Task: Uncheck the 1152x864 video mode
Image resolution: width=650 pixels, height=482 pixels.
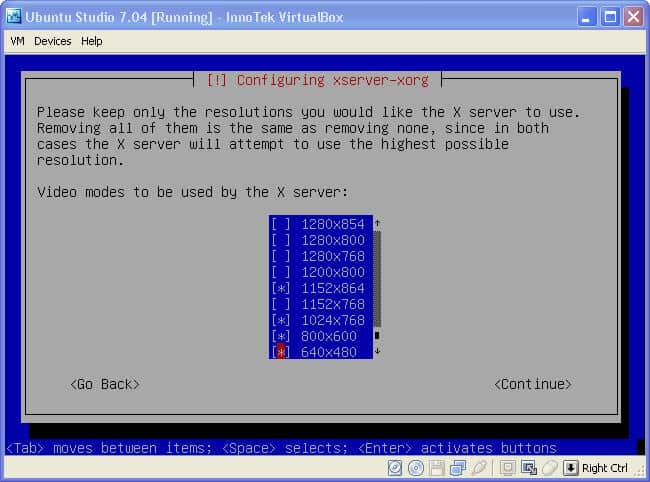Action: coord(280,288)
